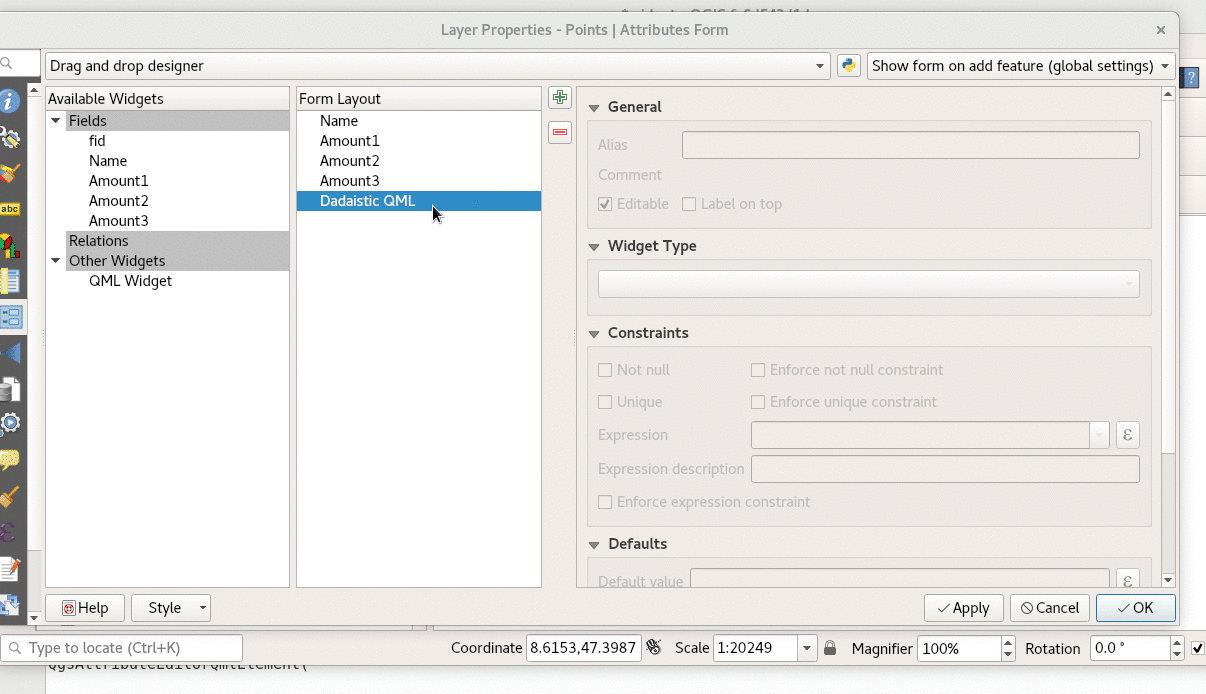Open the Python init code configuration
This screenshot has width=1206, height=694.
point(849,66)
